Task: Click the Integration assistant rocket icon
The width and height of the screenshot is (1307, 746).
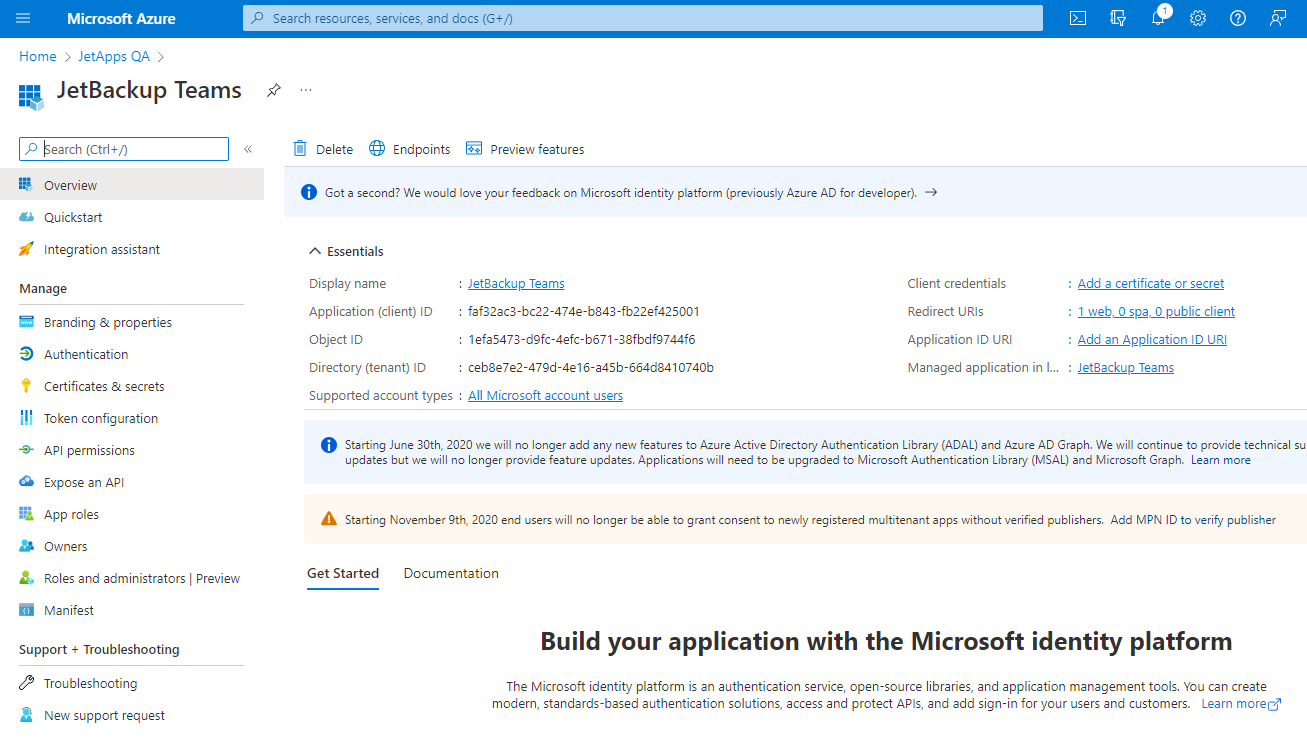Action: 26,249
